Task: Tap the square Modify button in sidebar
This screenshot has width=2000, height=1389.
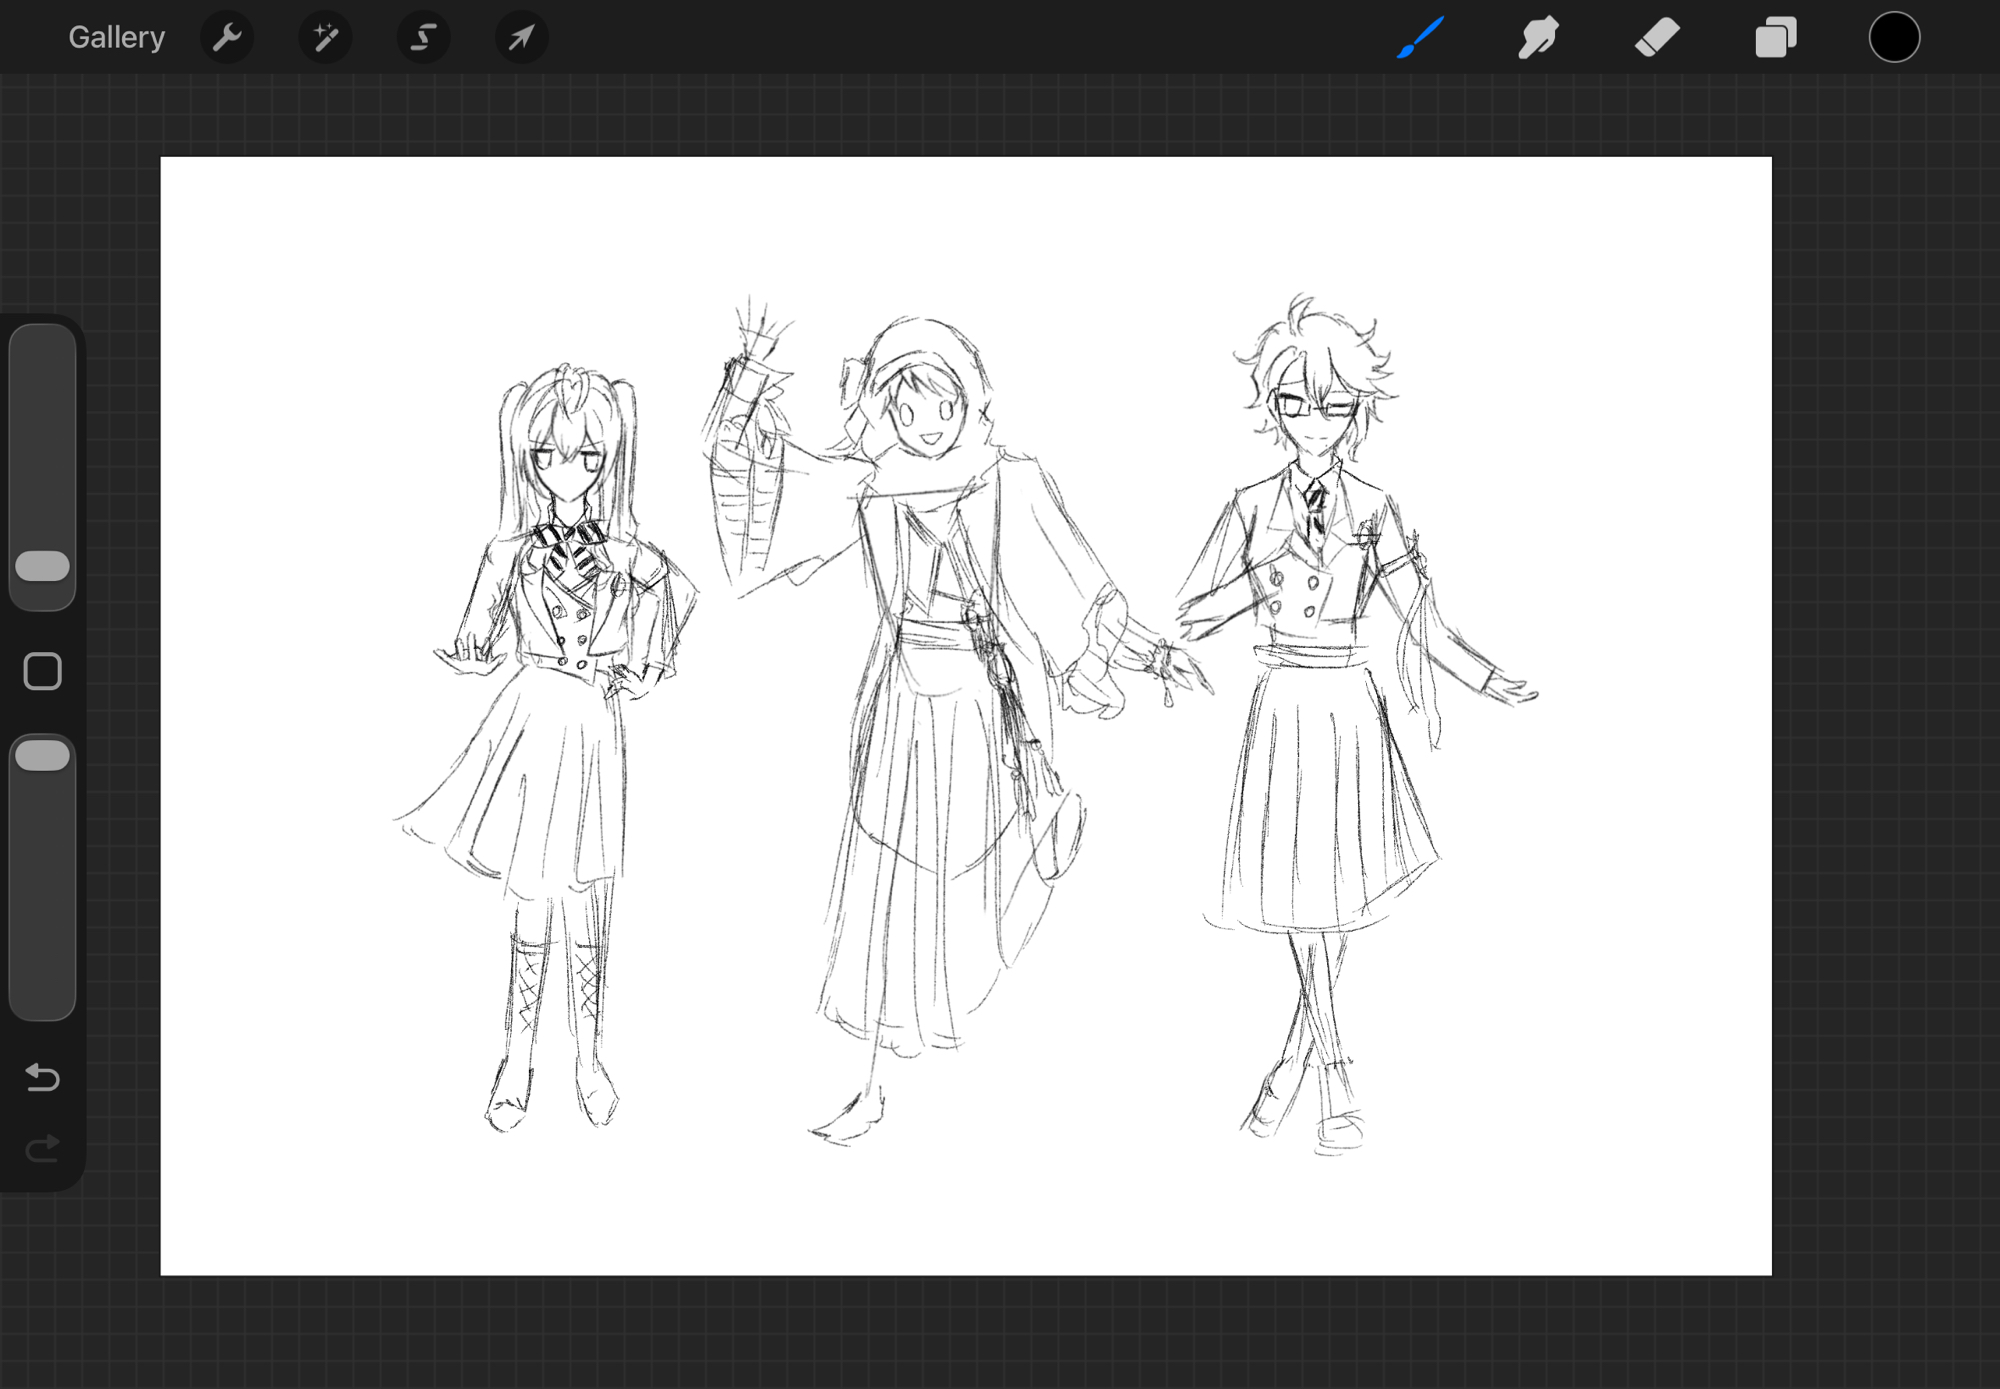Action: click(43, 672)
